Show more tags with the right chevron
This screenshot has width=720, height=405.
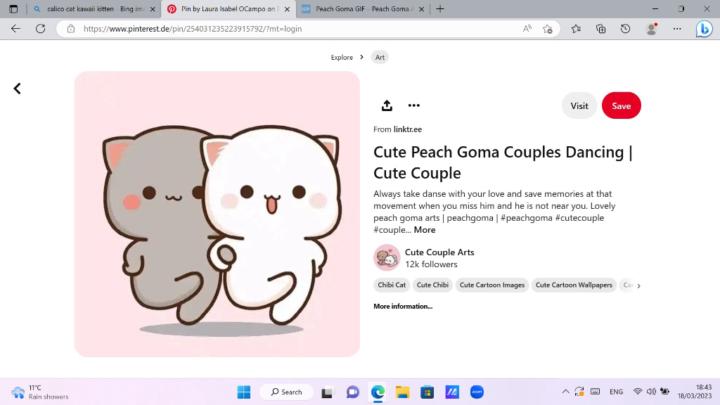[638, 286]
